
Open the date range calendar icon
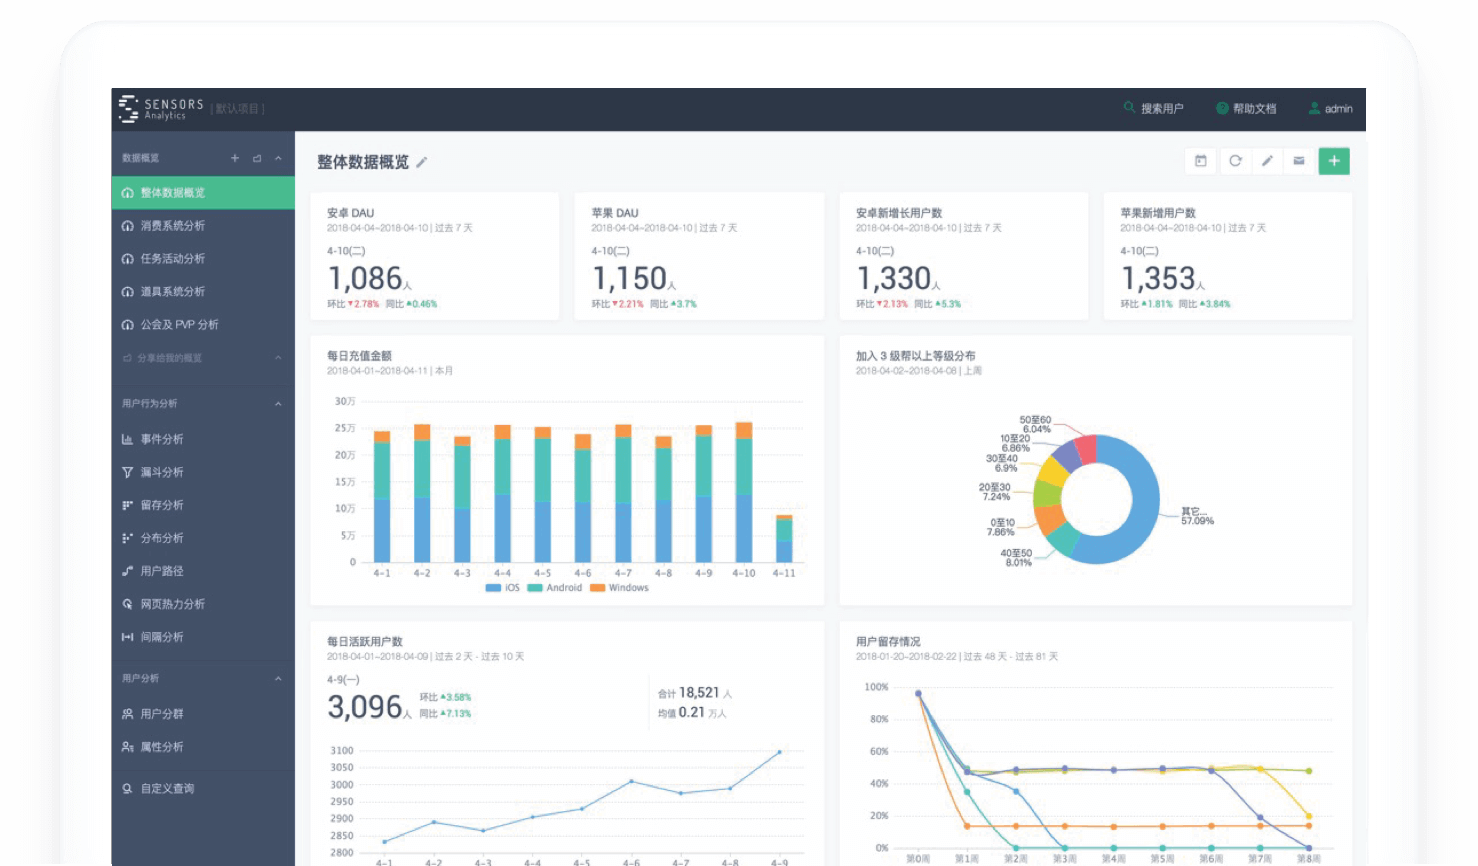coord(1201,161)
